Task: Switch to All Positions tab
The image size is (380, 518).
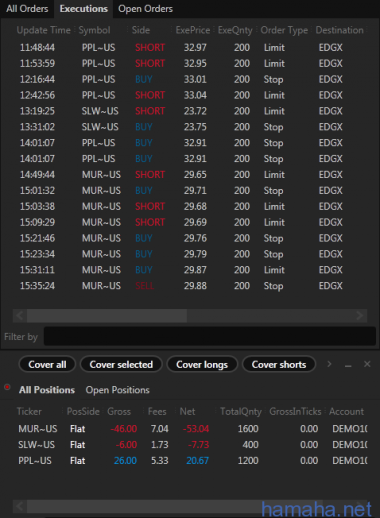Action: coord(47,390)
